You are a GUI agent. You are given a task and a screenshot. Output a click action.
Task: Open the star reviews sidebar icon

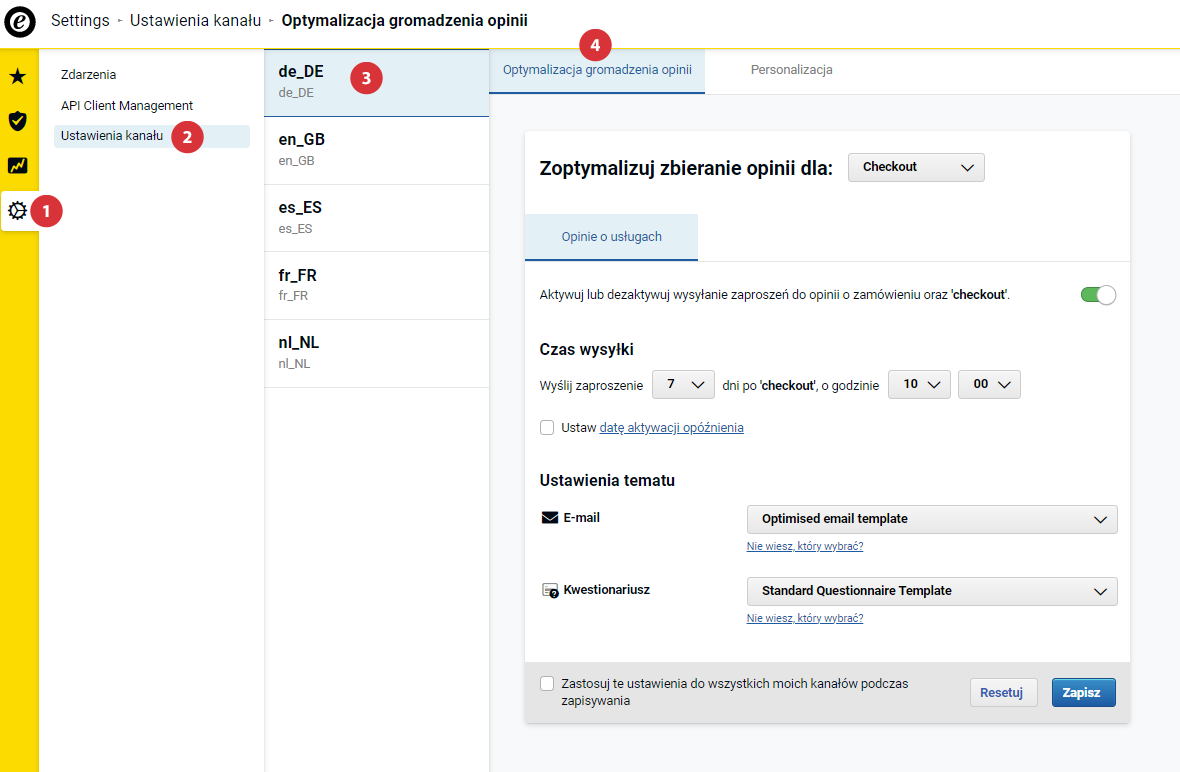pos(18,76)
